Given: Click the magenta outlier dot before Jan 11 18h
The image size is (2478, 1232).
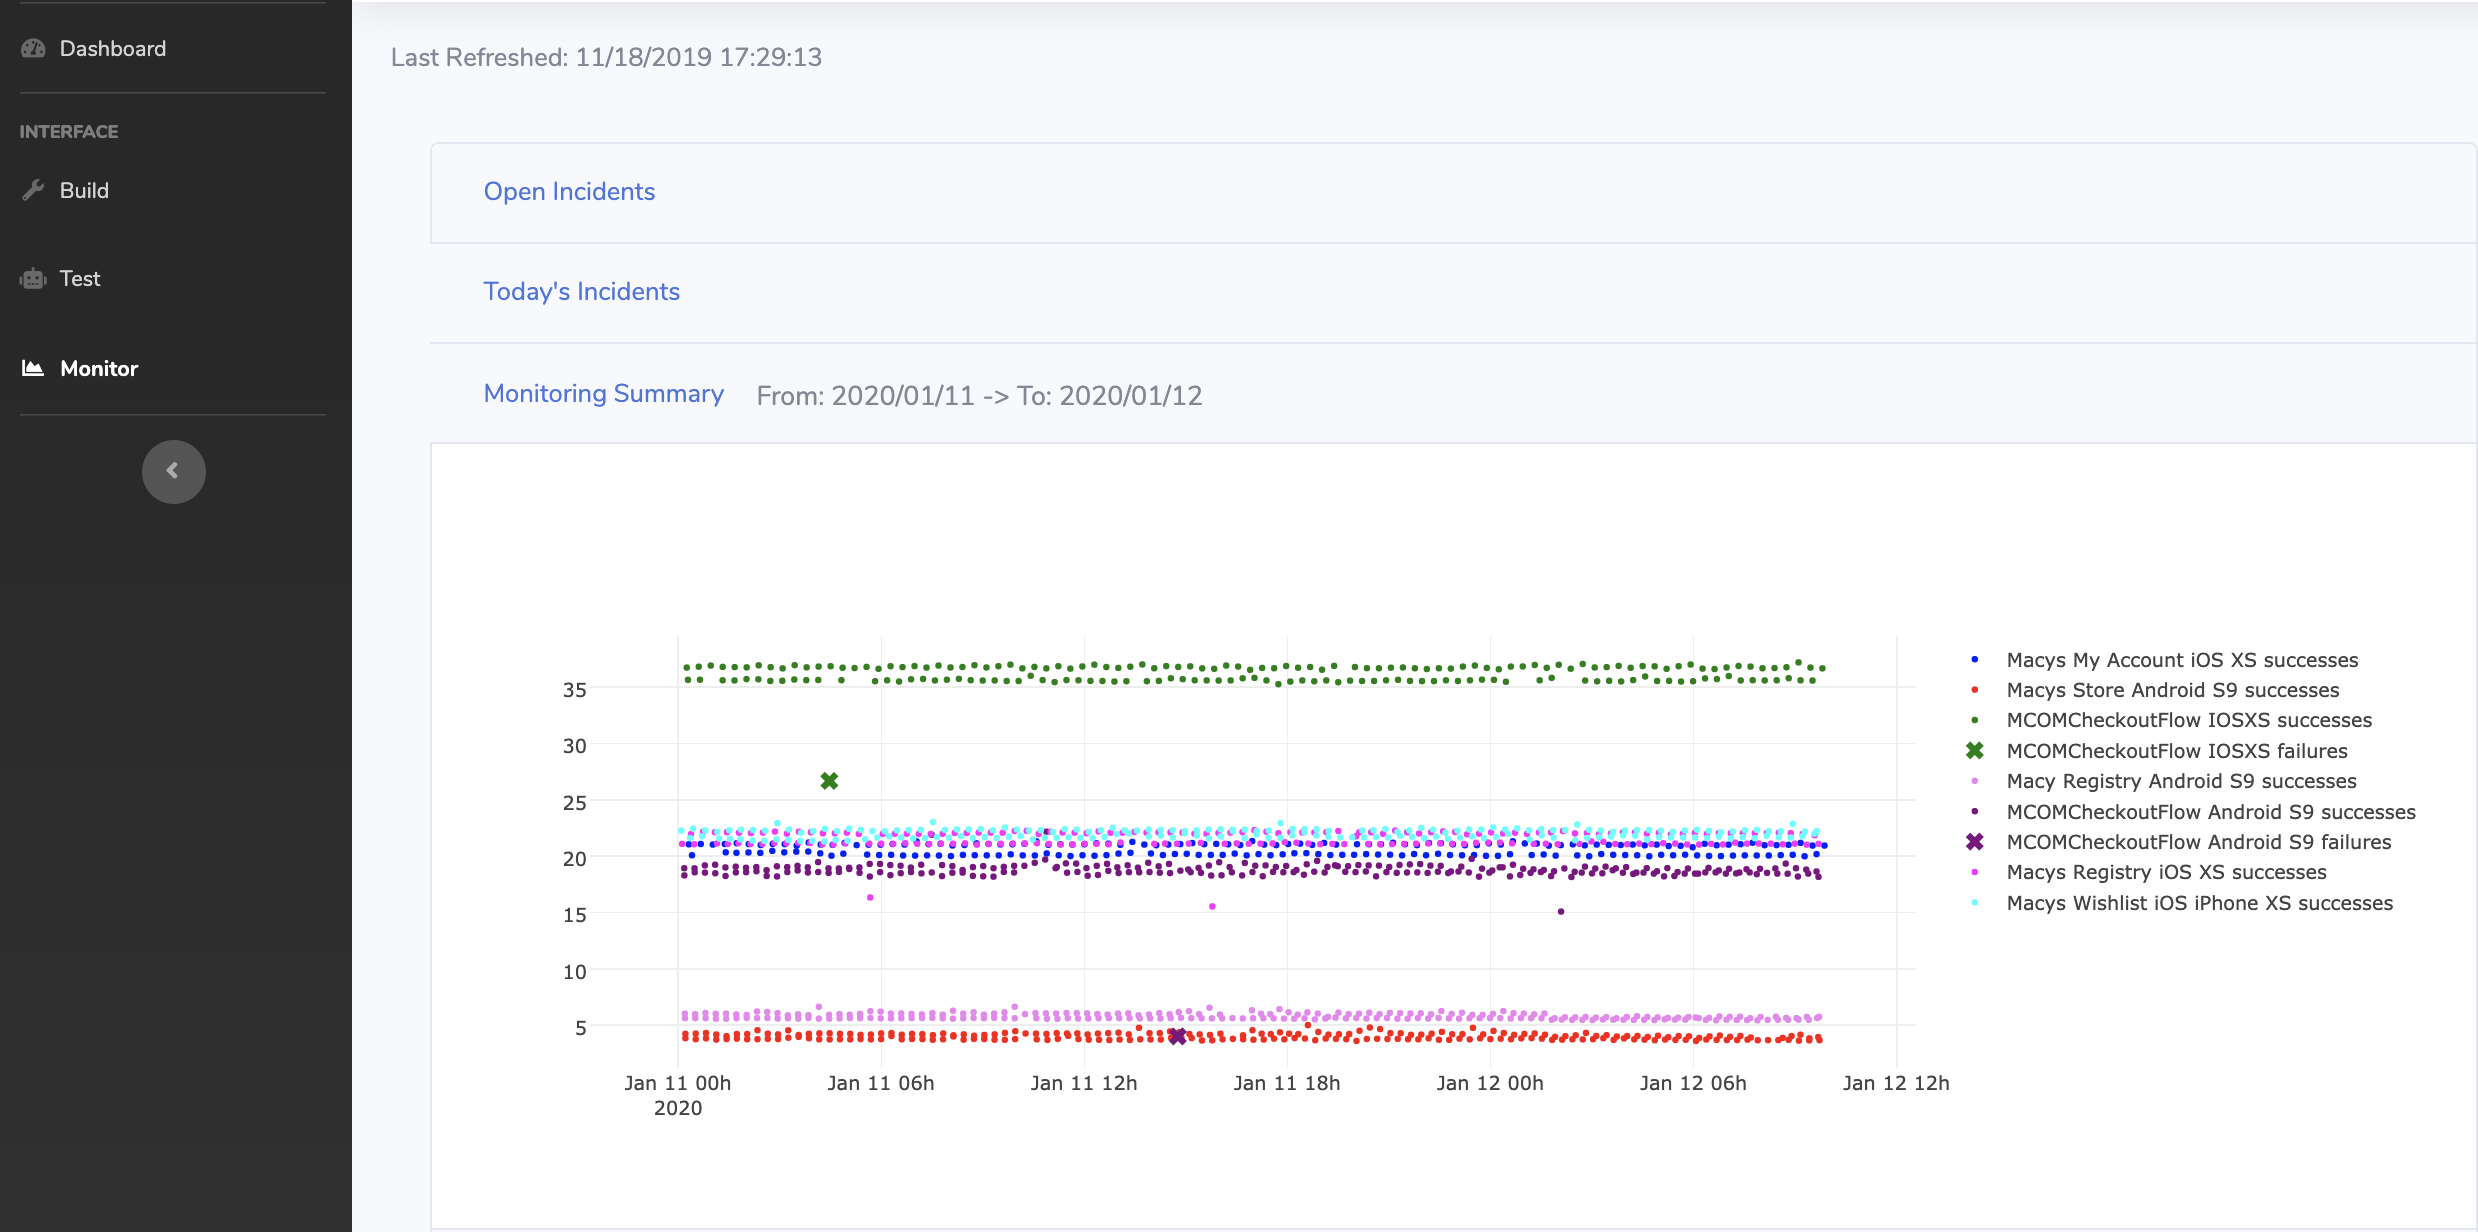Looking at the screenshot, I should point(1212,907).
